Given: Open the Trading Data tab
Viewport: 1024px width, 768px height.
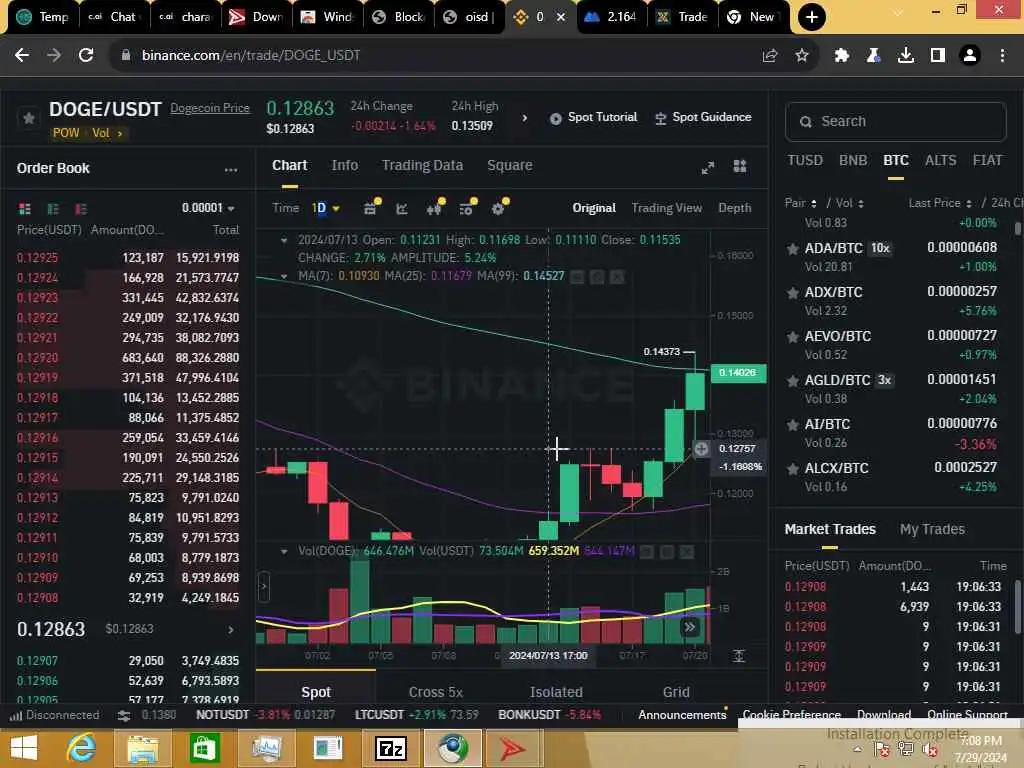Looking at the screenshot, I should click(422, 165).
